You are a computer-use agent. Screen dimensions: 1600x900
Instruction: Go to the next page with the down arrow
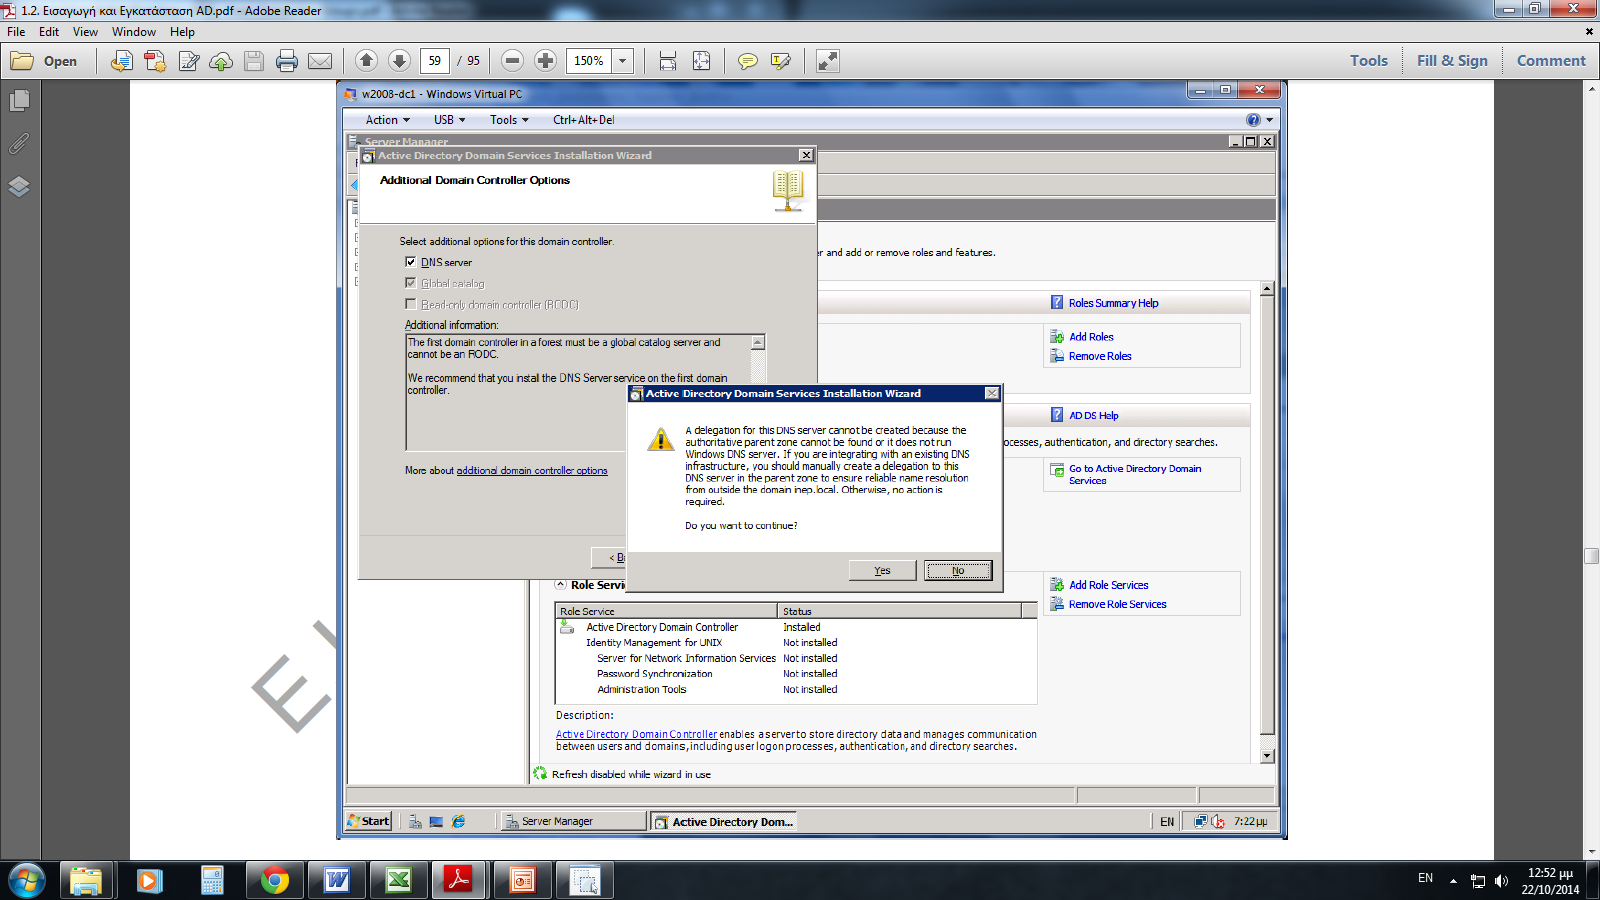399,61
